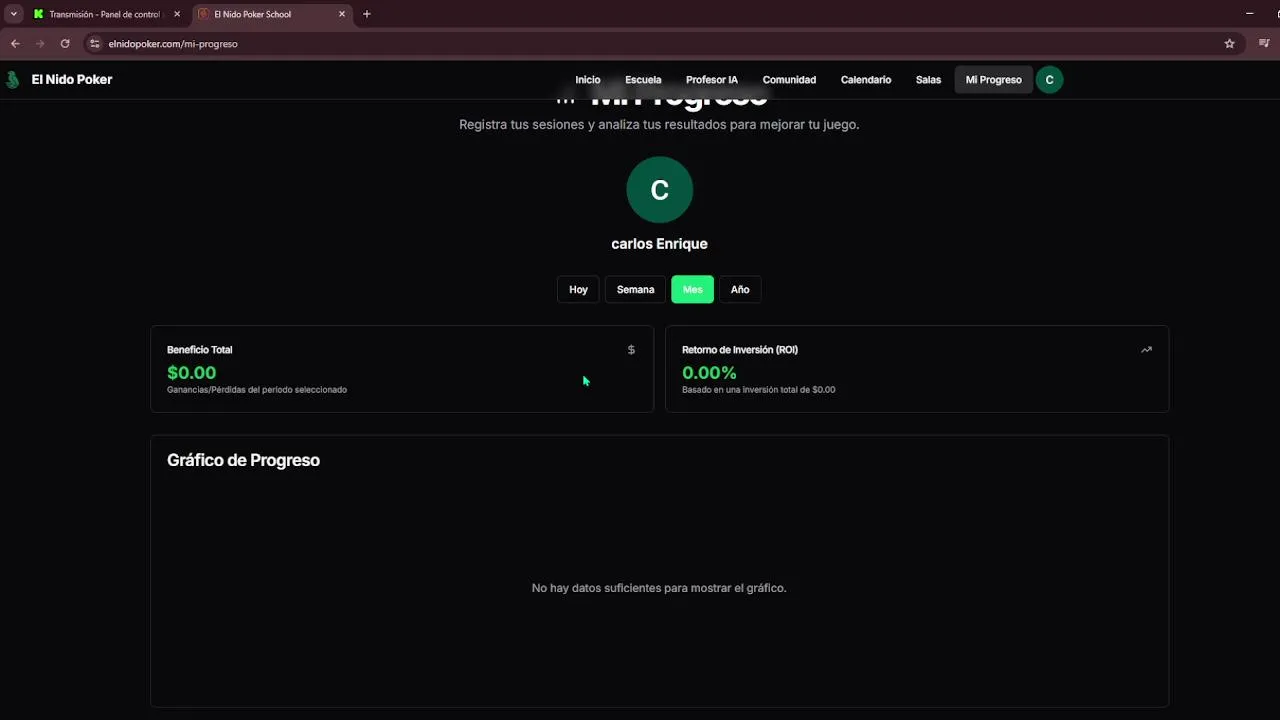
Task: Minimize the browser window
Action: tap(1249, 14)
